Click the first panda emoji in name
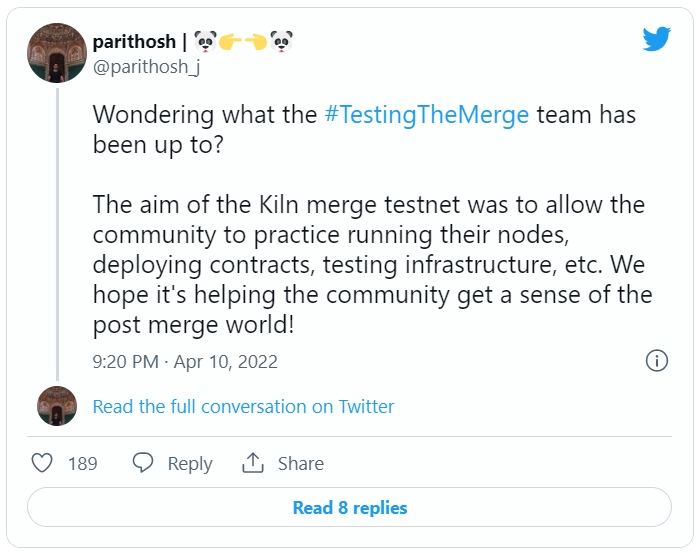 point(206,42)
